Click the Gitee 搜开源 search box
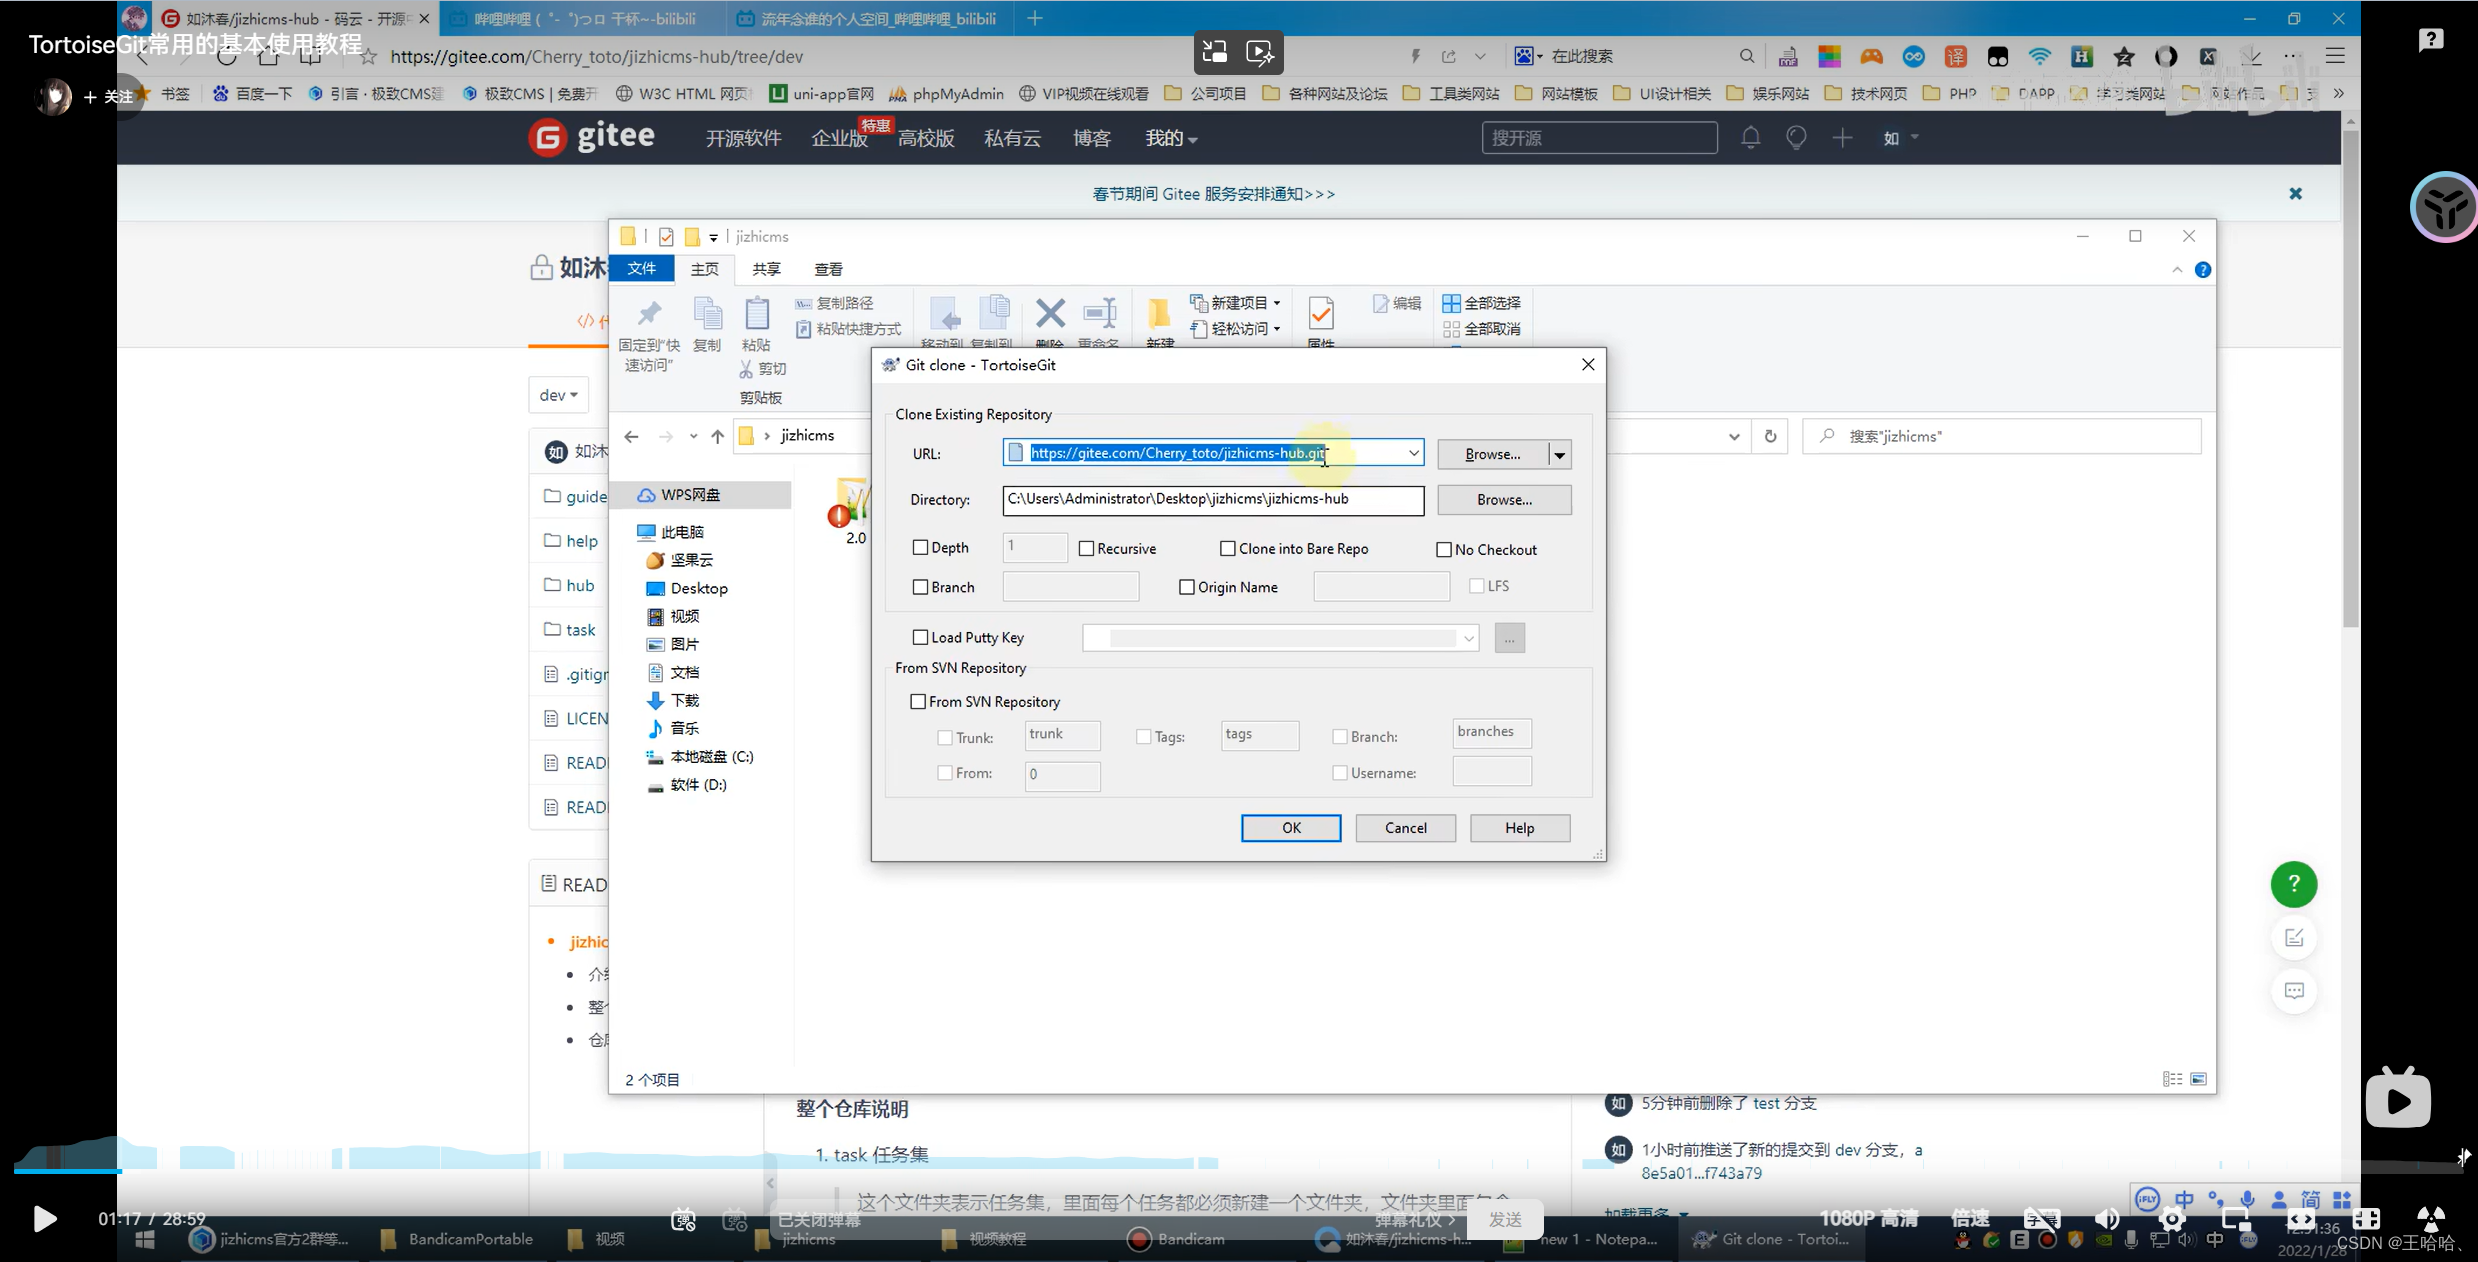 pos(1599,138)
